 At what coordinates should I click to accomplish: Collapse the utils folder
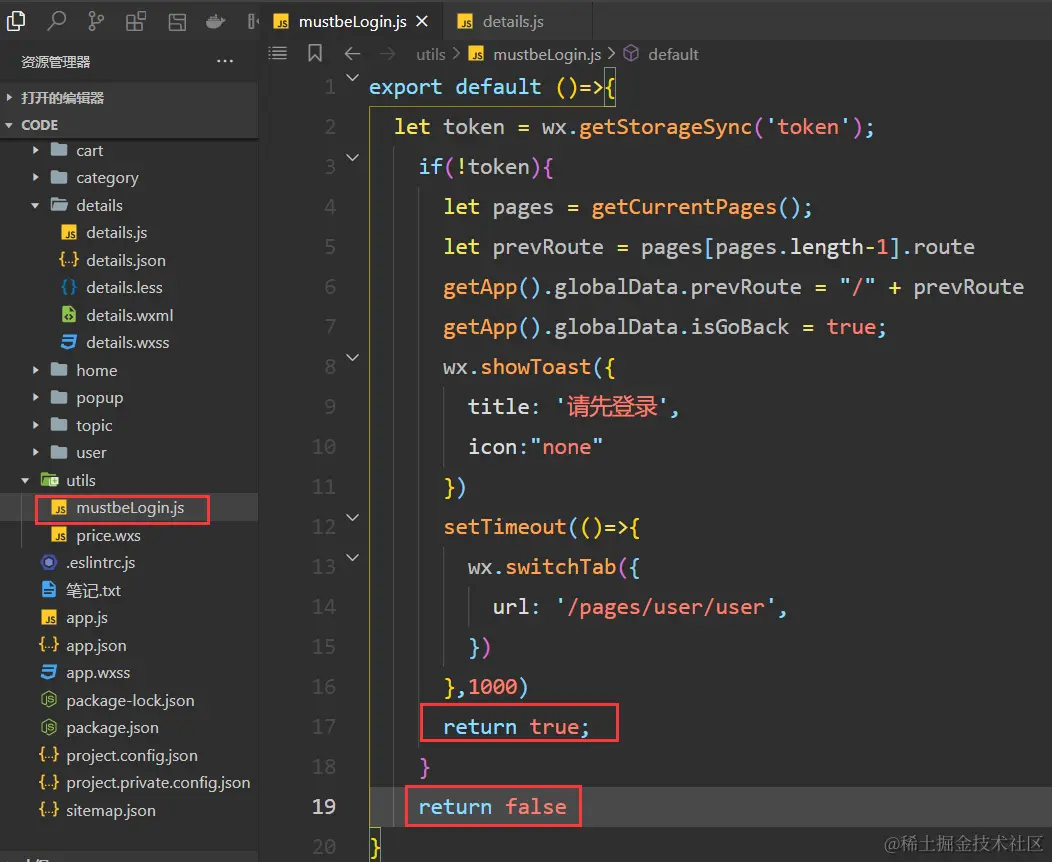click(x=129, y=480)
